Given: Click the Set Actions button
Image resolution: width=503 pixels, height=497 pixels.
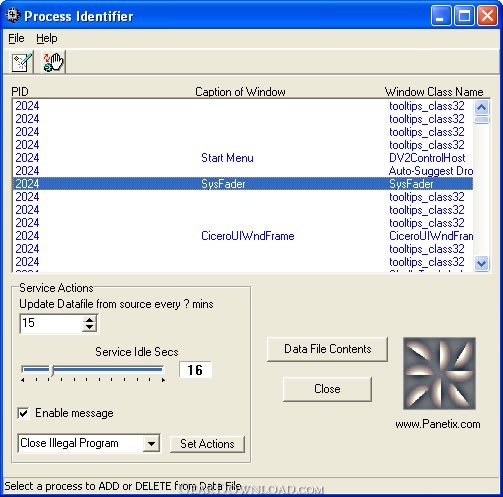Looking at the screenshot, I should [207, 444].
